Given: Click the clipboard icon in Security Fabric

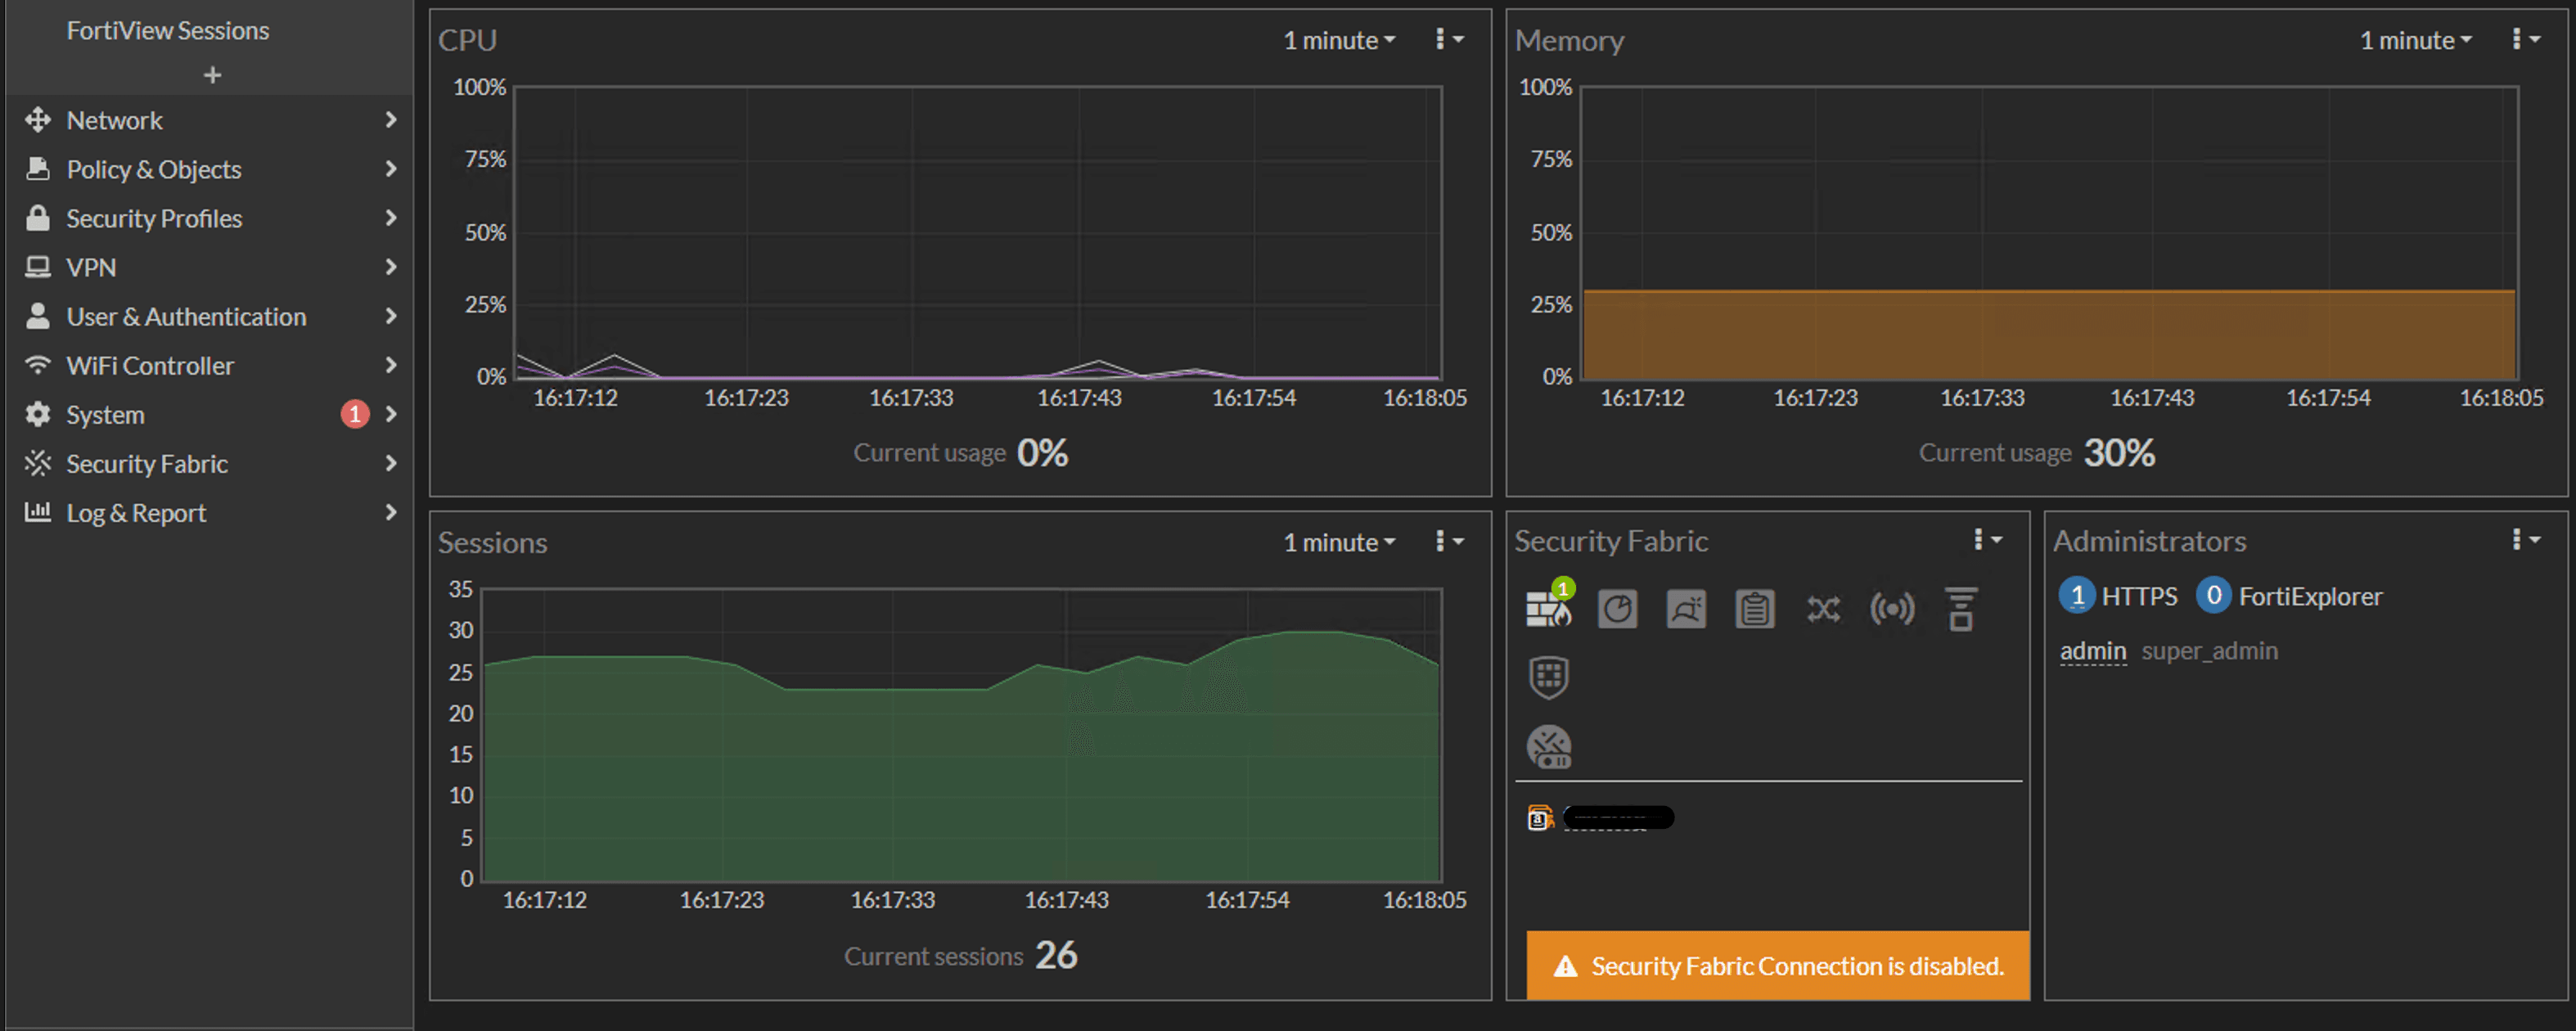Looking at the screenshot, I should pos(1754,609).
